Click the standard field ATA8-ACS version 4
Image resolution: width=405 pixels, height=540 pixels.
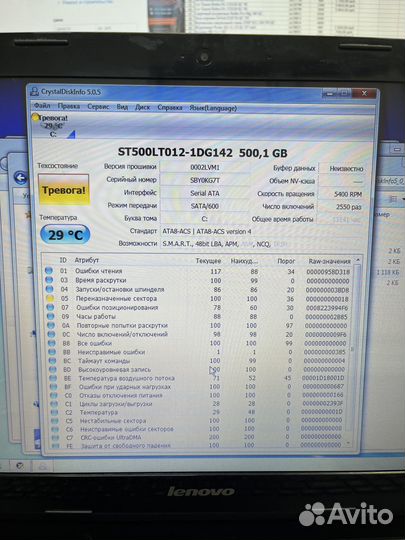point(262,231)
